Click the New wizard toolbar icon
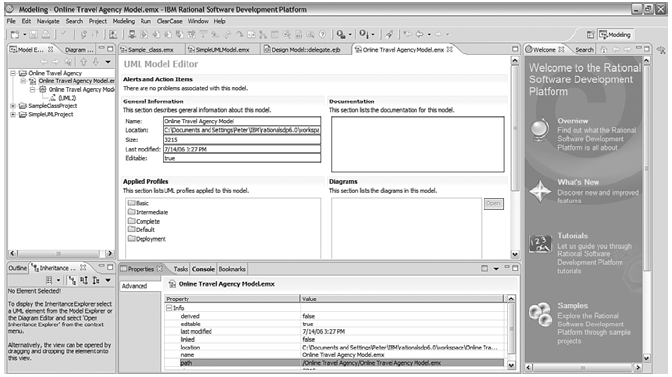This screenshot has height=377, width=672. pos(15,34)
